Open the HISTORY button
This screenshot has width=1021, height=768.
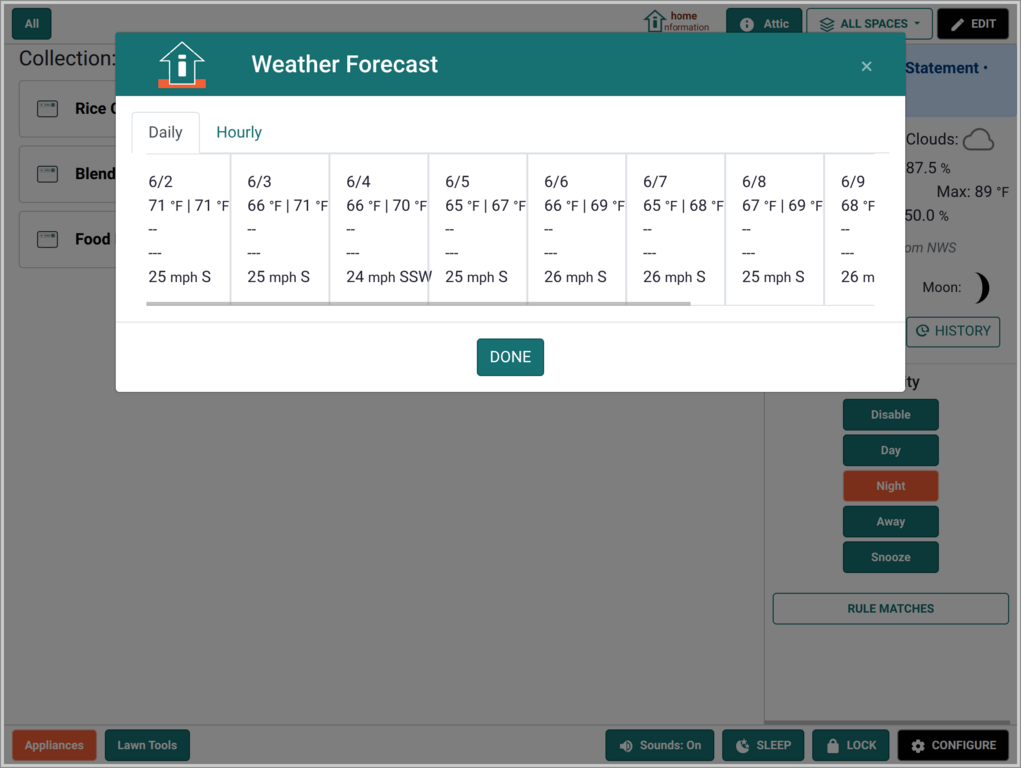tap(953, 331)
